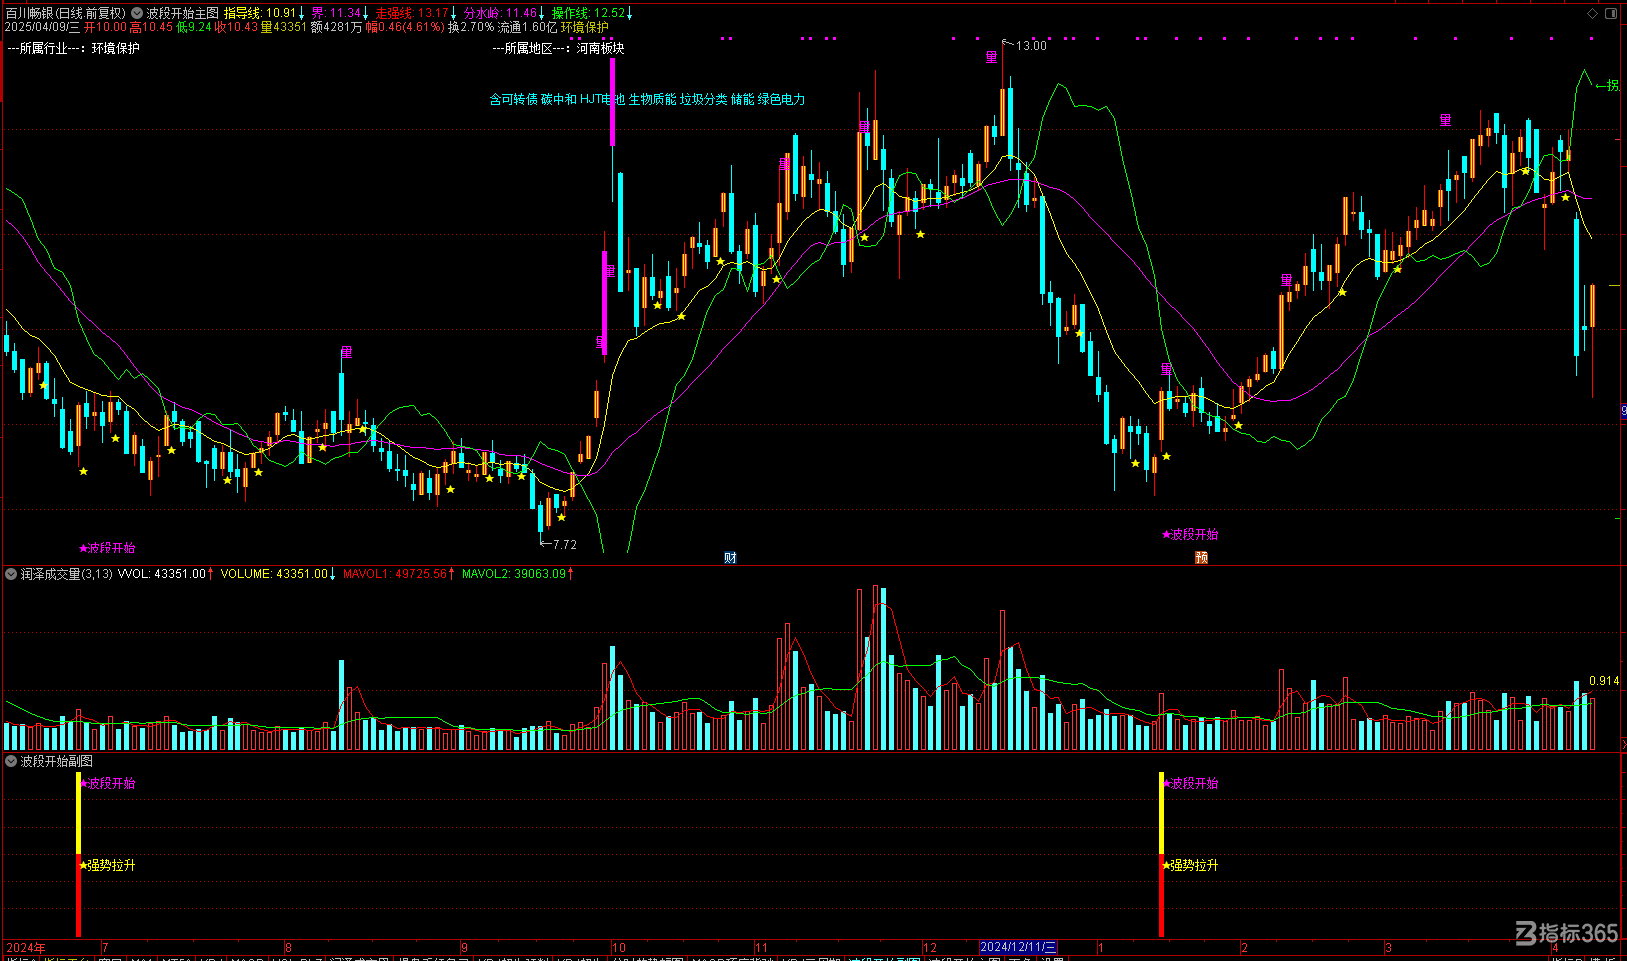Click the 幅0.46(4.61%) change value

(404, 28)
